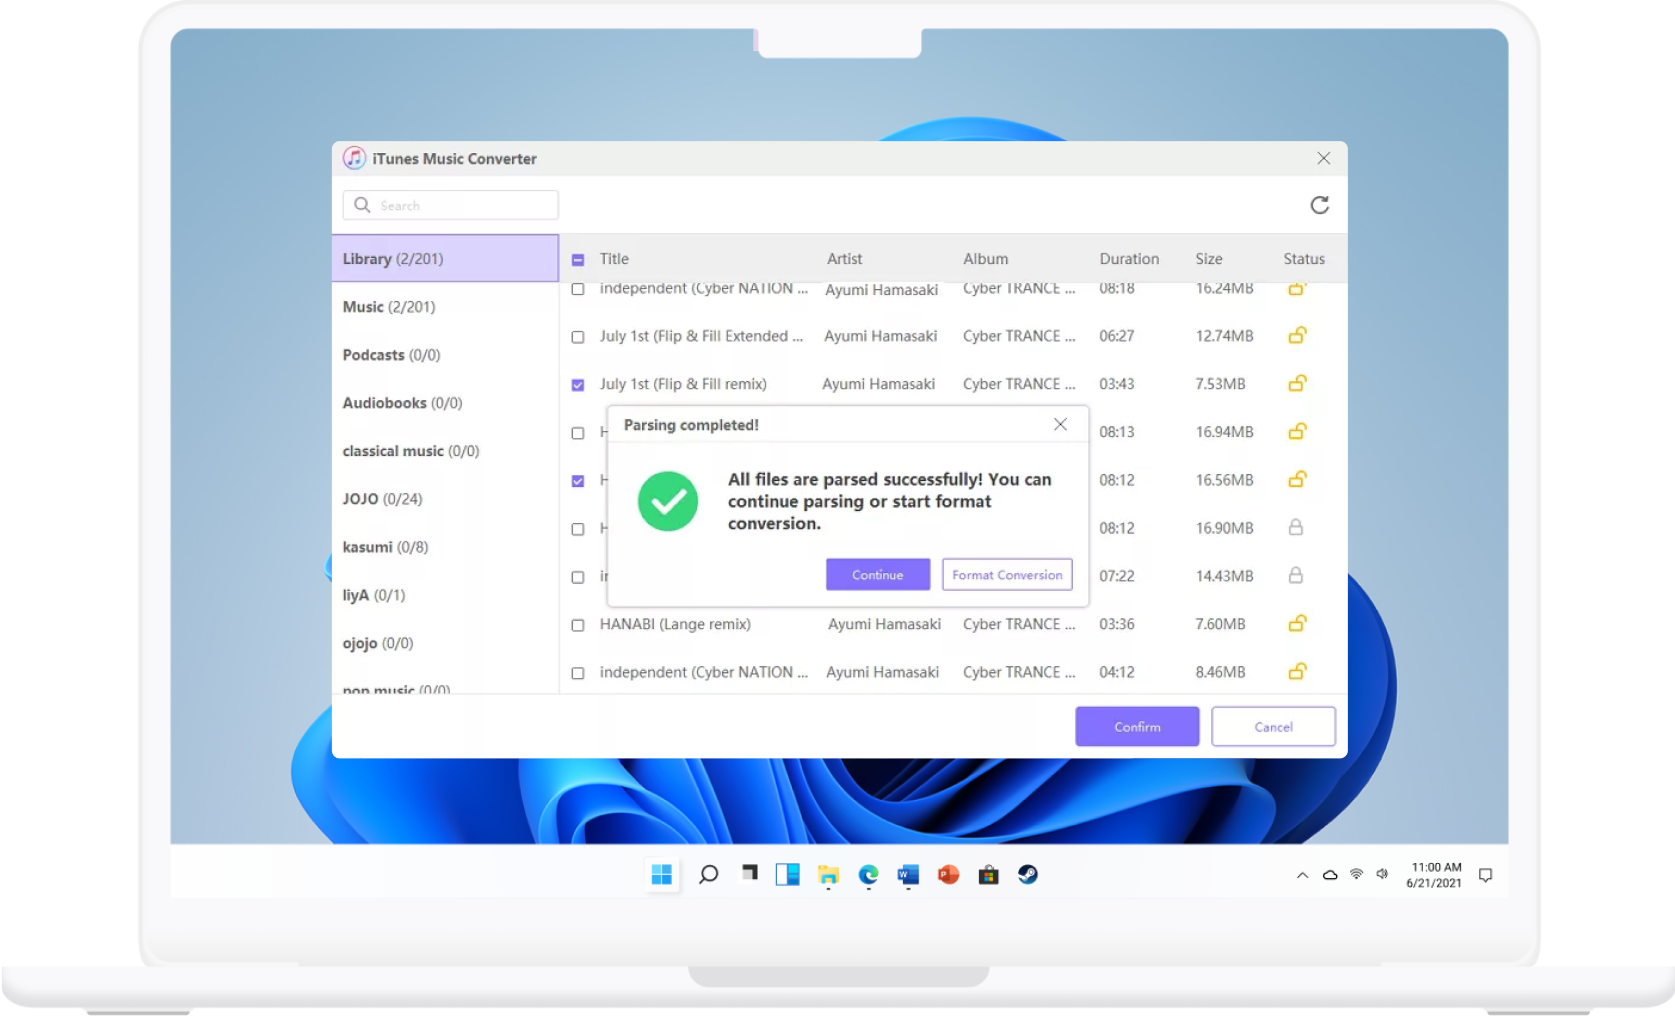Open the ojojo (0/0) playlist
This screenshot has height=1016, width=1675.
445,642
